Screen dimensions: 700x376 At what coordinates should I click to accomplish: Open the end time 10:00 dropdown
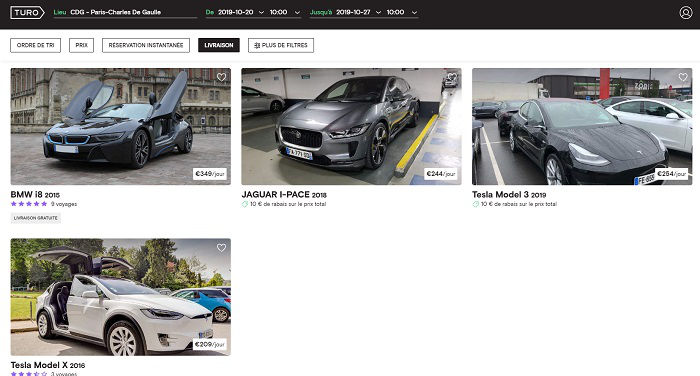click(x=402, y=13)
